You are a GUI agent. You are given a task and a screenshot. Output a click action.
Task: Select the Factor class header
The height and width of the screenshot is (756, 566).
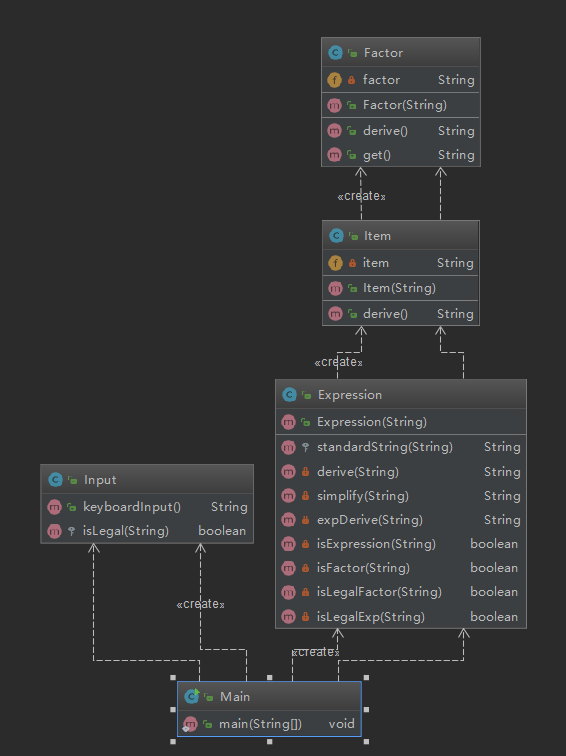pyautogui.click(x=401, y=52)
